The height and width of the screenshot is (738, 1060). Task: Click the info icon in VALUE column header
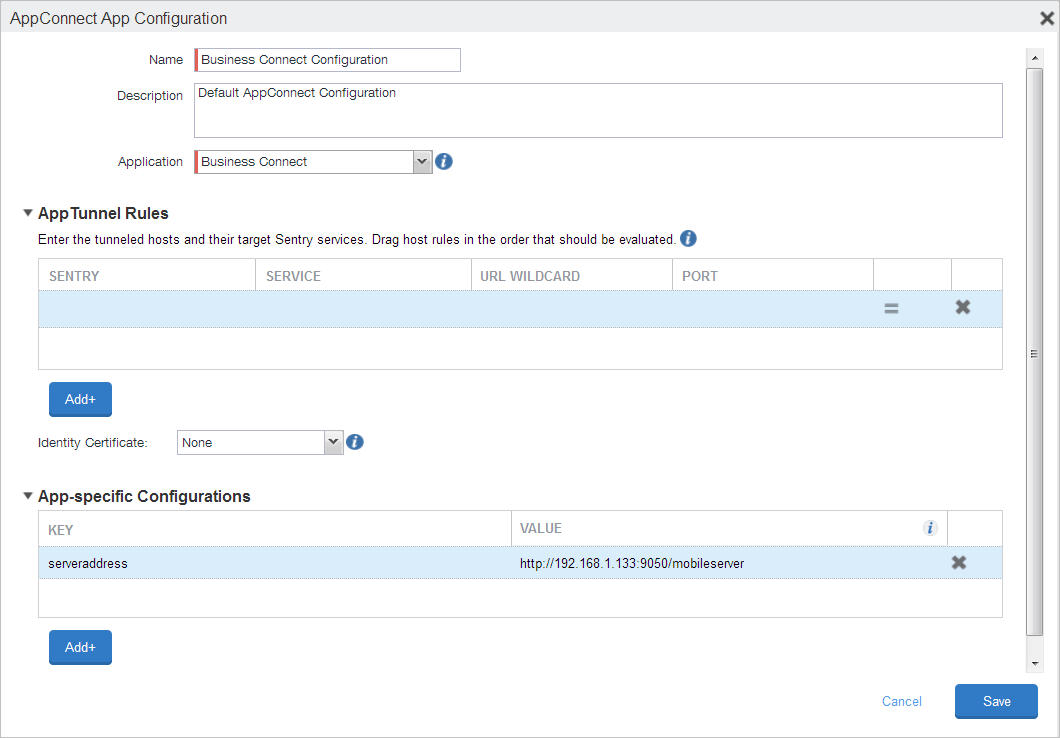[x=930, y=528]
